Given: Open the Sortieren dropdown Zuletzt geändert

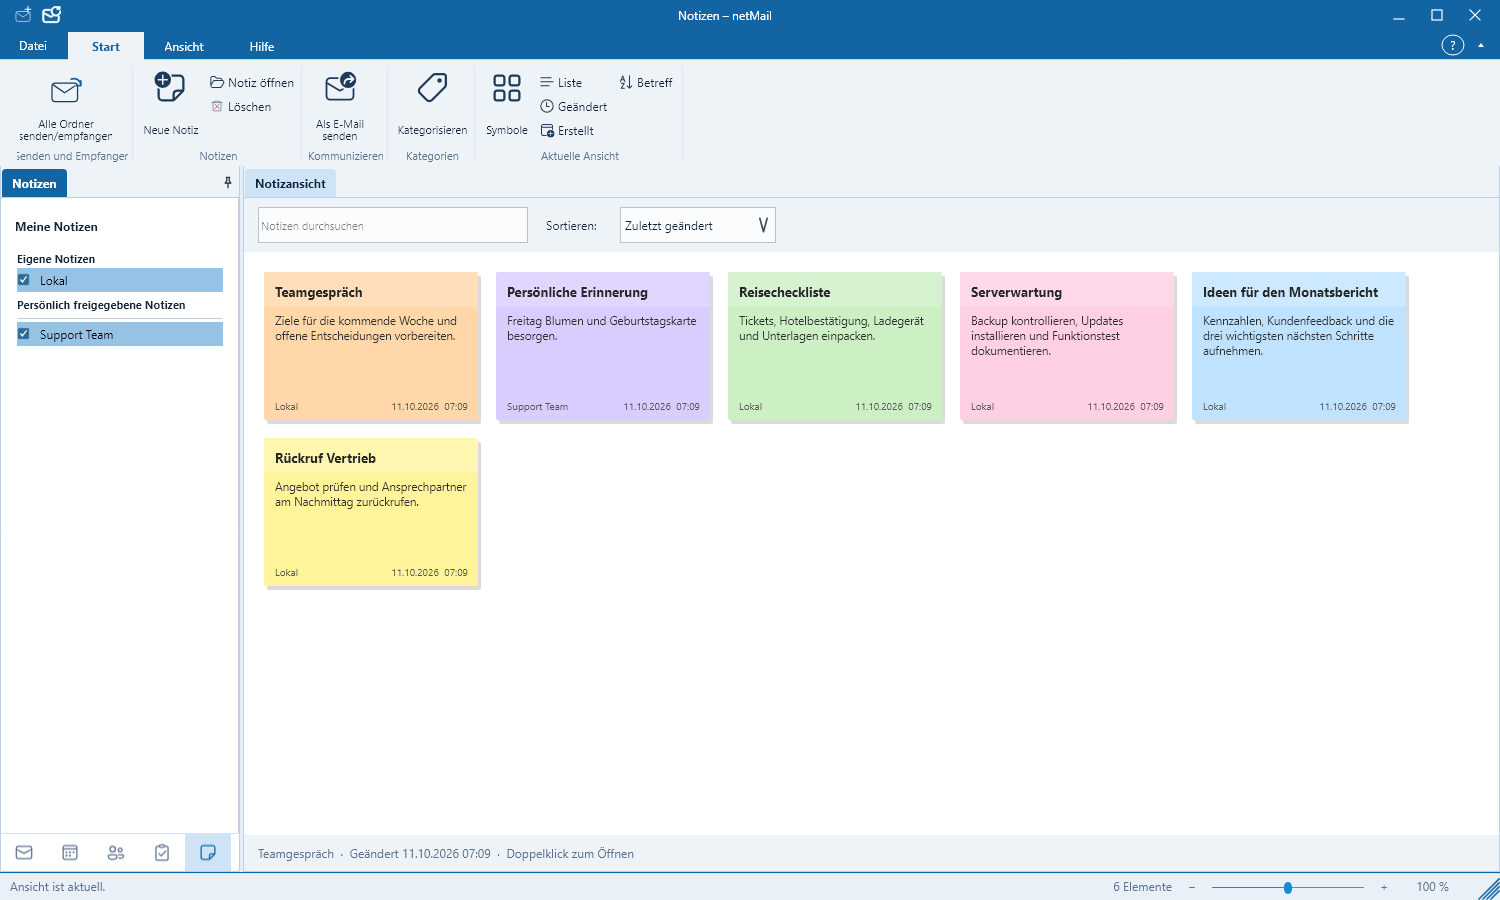Looking at the screenshot, I should tap(698, 225).
